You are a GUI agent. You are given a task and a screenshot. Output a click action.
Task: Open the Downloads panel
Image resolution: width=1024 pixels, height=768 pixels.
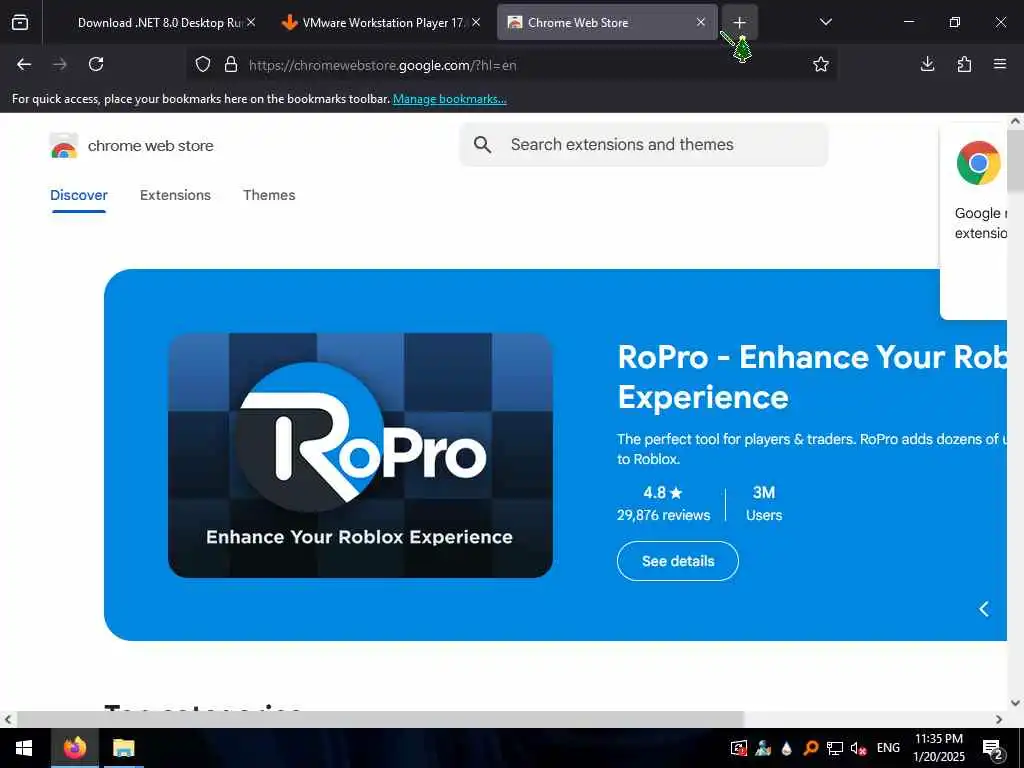point(927,64)
